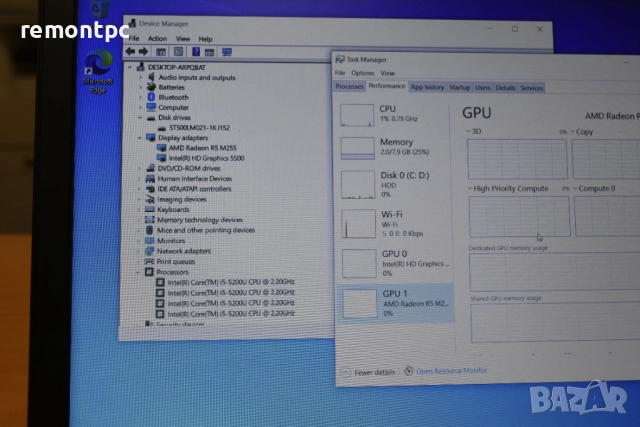Click the Computer category icon
Image resolution: width=640 pixels, height=427 pixels.
click(151, 107)
